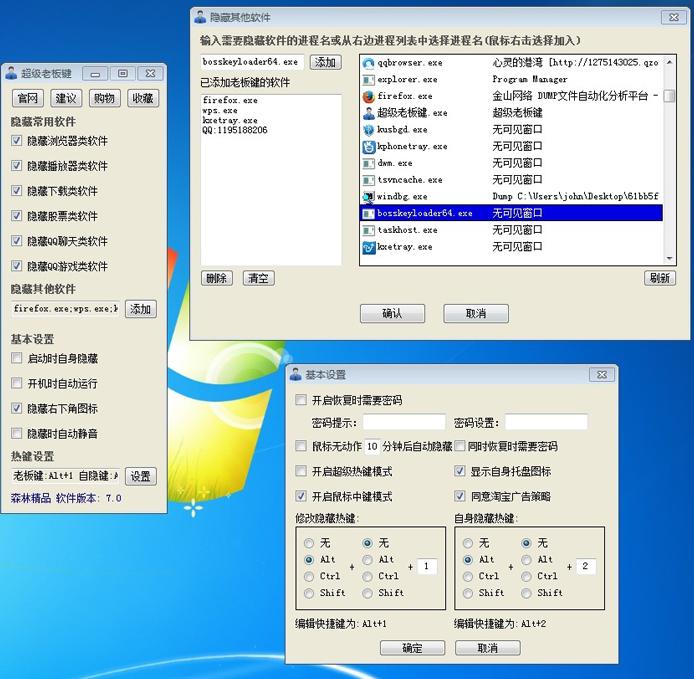
Task: Click the 隐藏其他软件 window title icon
Action: 200,17
